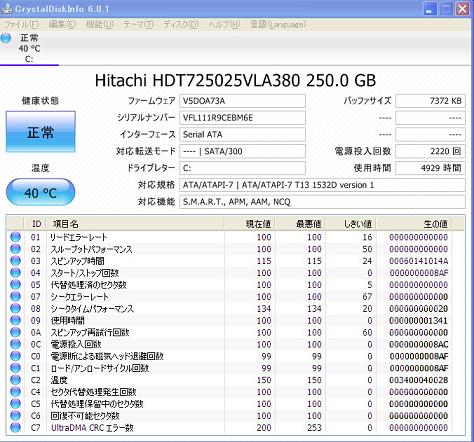Open the 機能(U) menu
The image size is (474, 442).
click(x=100, y=24)
